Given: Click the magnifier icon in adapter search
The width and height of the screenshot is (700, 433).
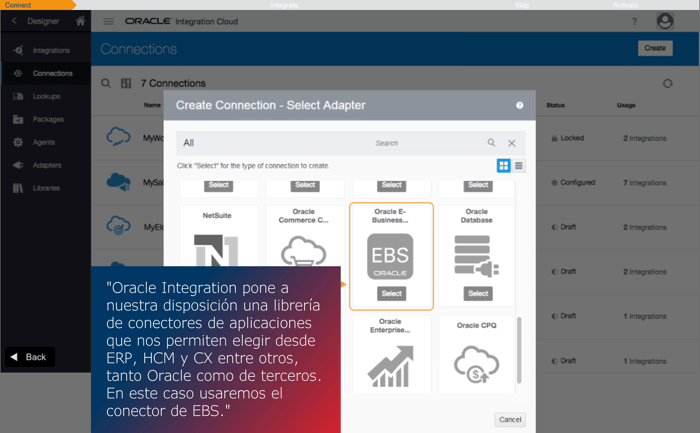Looking at the screenshot, I should (491, 142).
